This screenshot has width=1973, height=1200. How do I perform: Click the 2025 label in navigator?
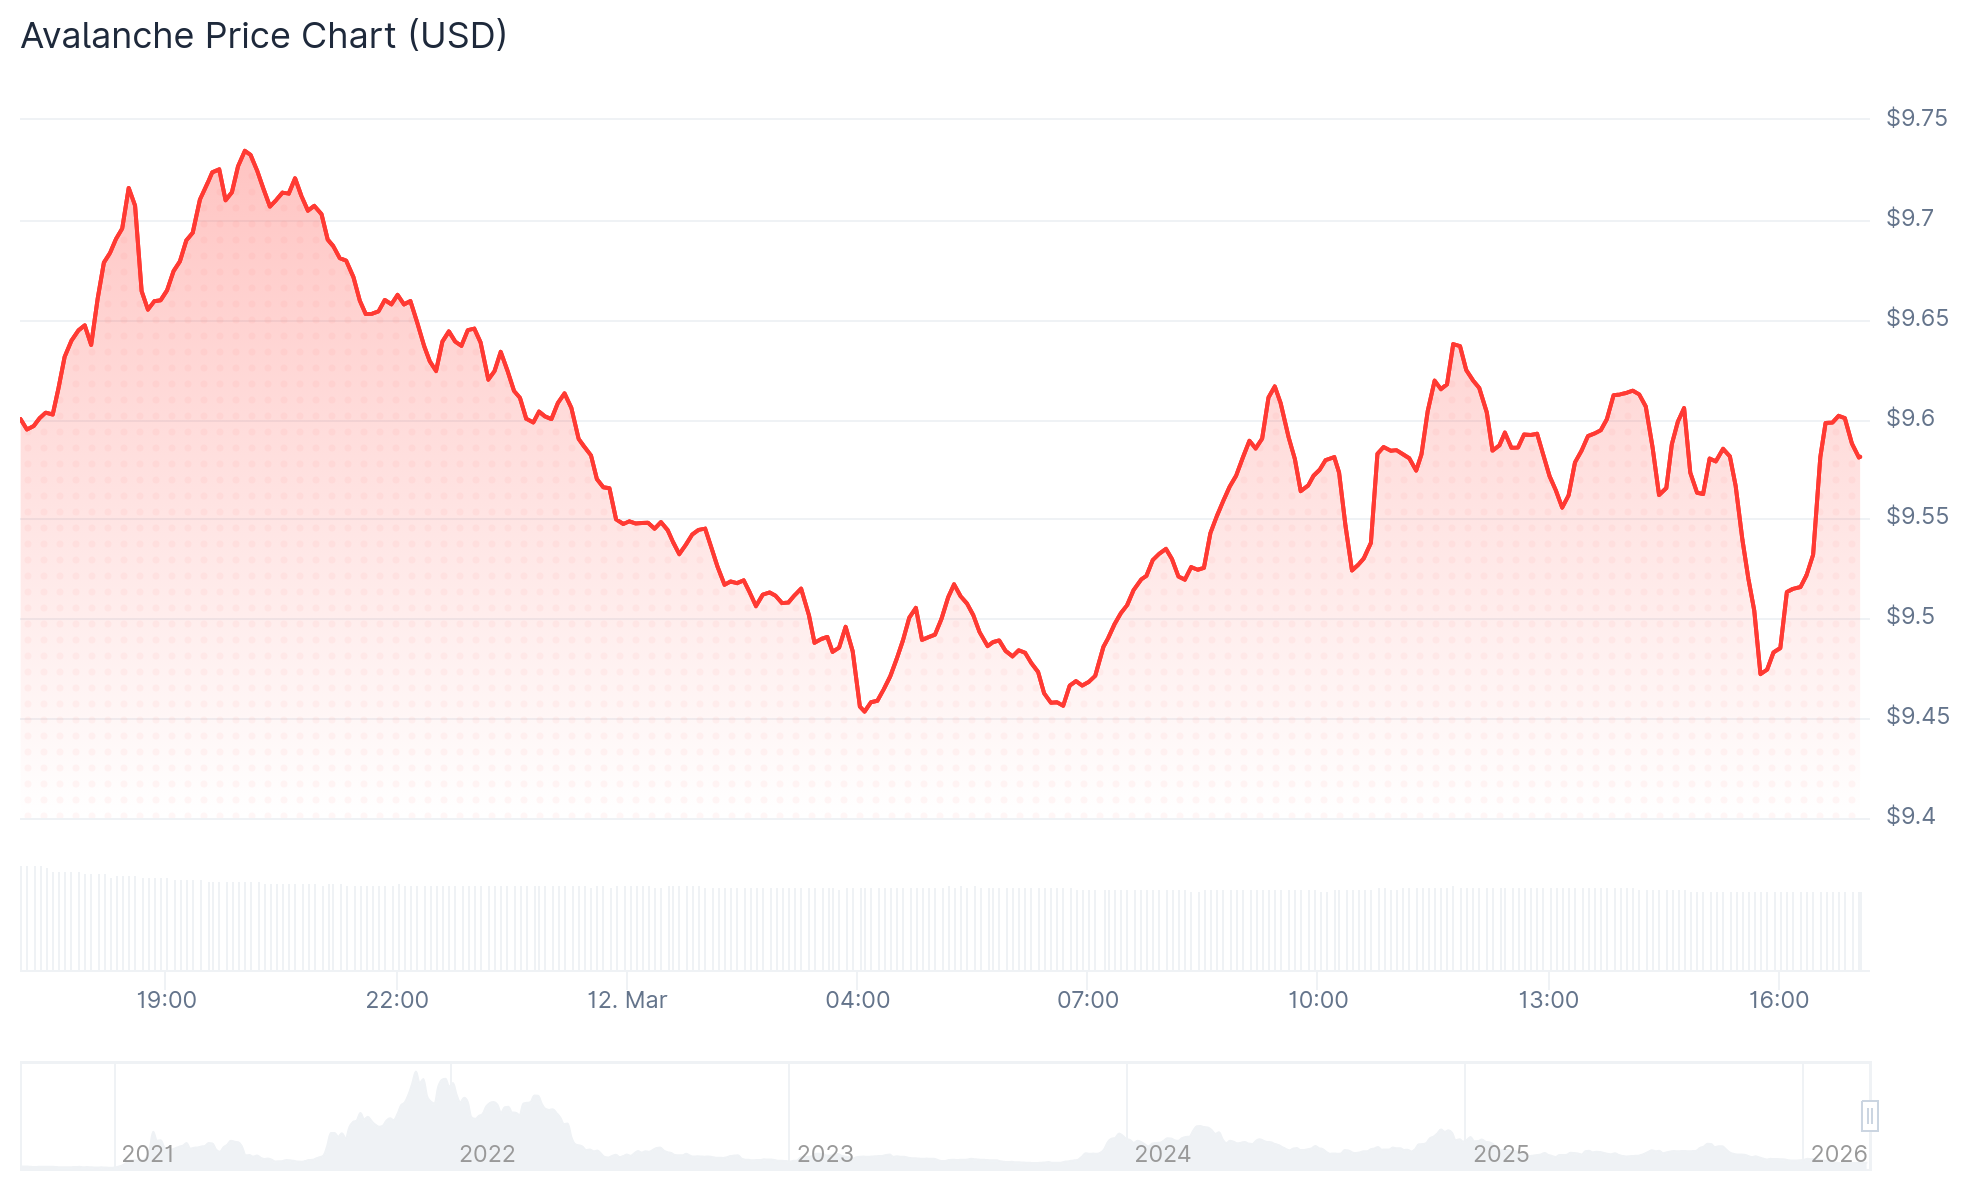point(1501,1154)
